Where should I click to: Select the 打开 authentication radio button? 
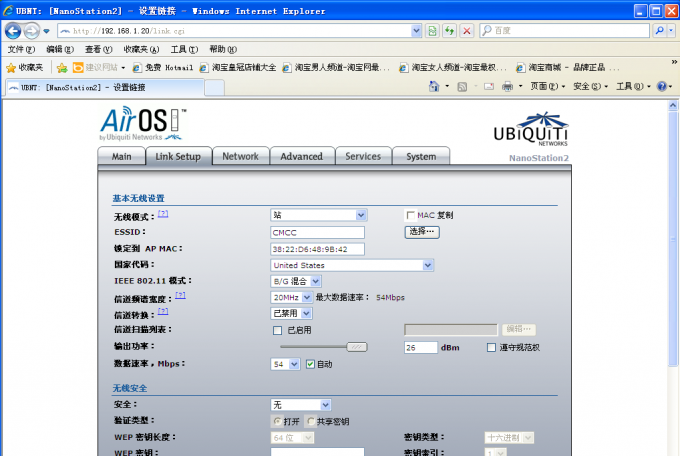[278, 421]
